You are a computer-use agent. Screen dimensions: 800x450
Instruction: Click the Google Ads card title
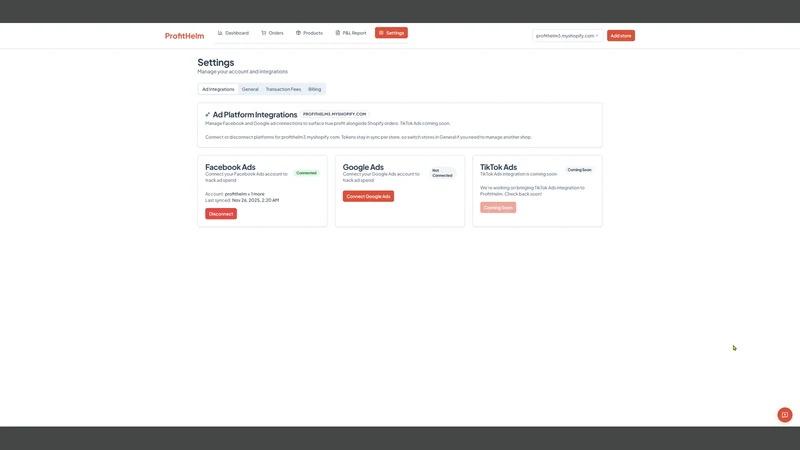click(363, 167)
